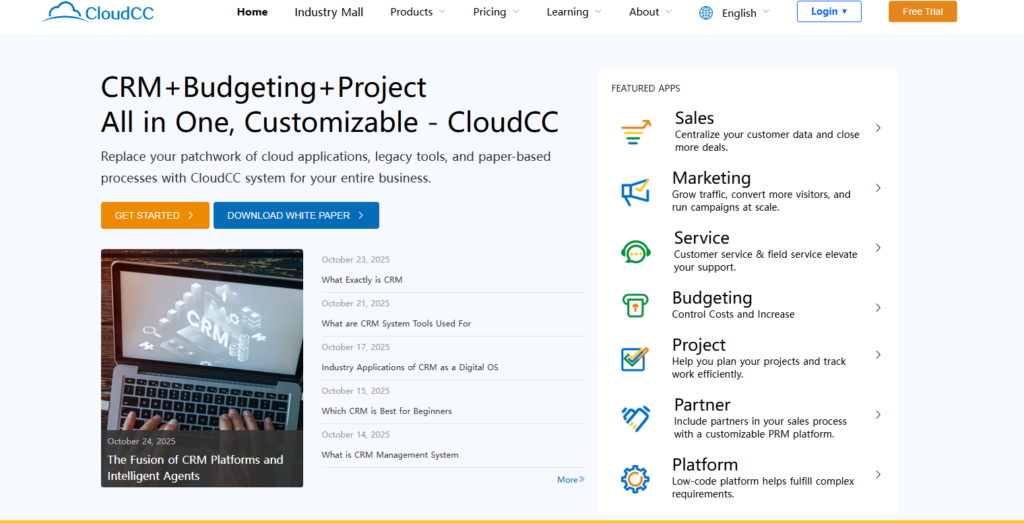This screenshot has height=523, width=1024.
Task: Click the Project checklist icon
Action: [635, 358]
